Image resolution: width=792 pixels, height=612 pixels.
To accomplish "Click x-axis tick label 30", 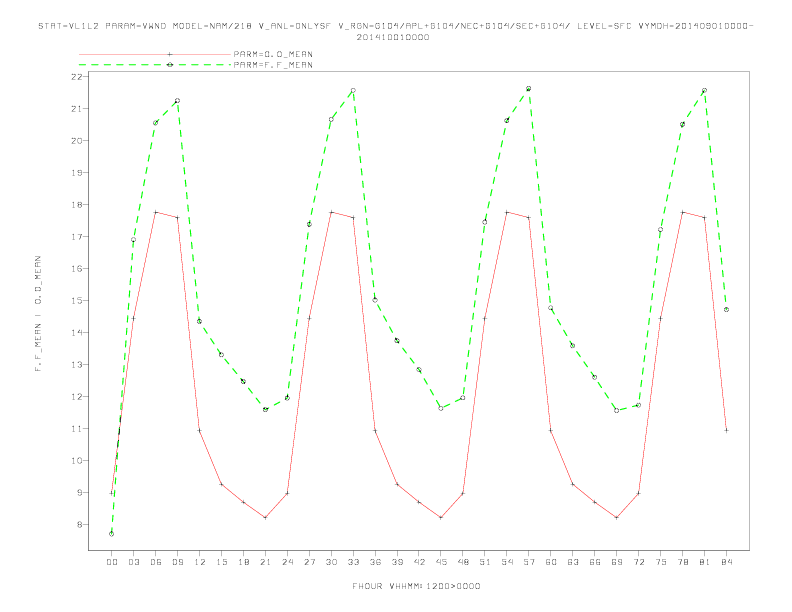I will [x=331, y=562].
